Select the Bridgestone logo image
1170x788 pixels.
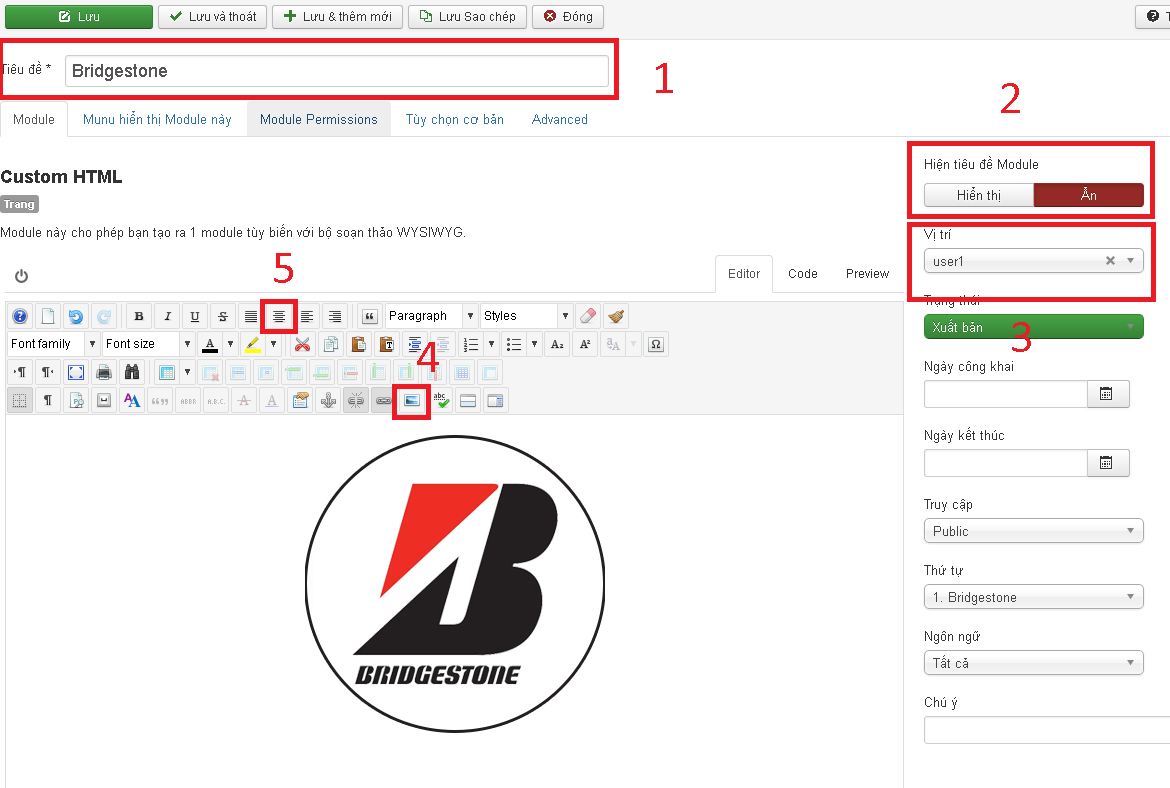click(455, 584)
